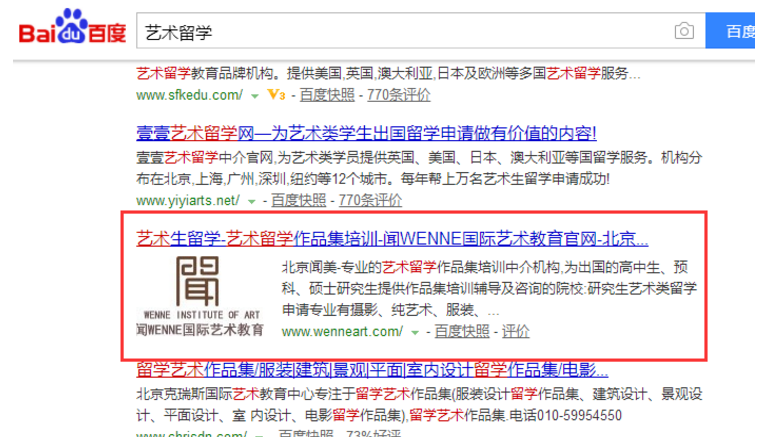This screenshot has width=757, height=437.
Task: Open 770条评价 next to yiyiarts.net
Action: (370, 200)
